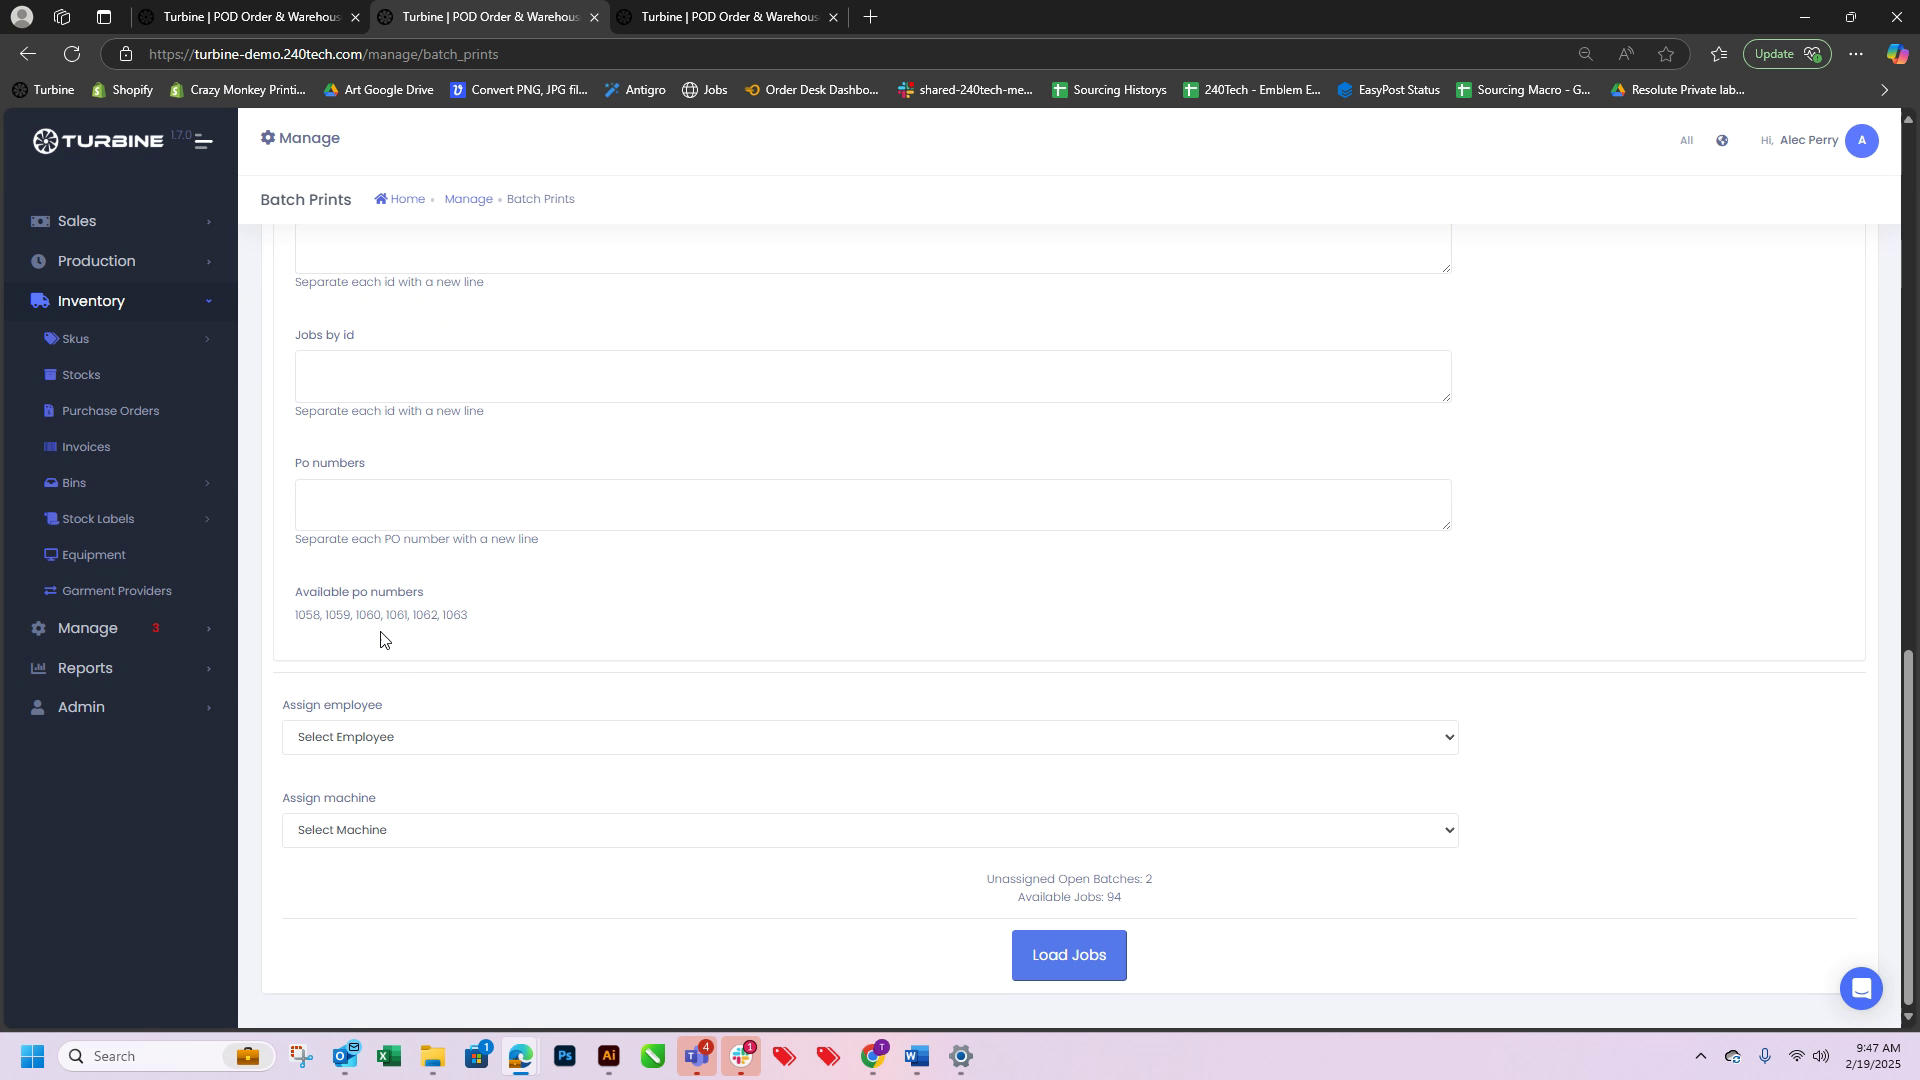
Task: Collapse sidebar using the Turbine menu toggle icon
Action: pyautogui.click(x=203, y=141)
